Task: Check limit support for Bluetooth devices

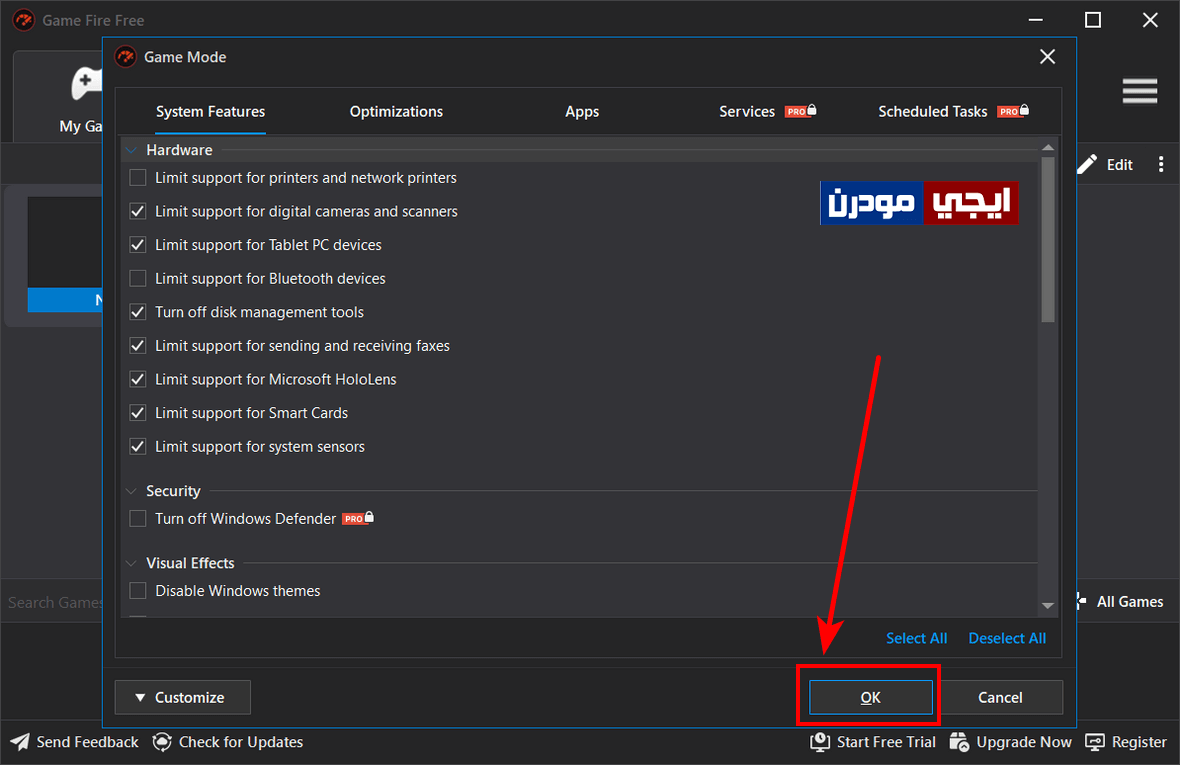Action: pos(138,278)
